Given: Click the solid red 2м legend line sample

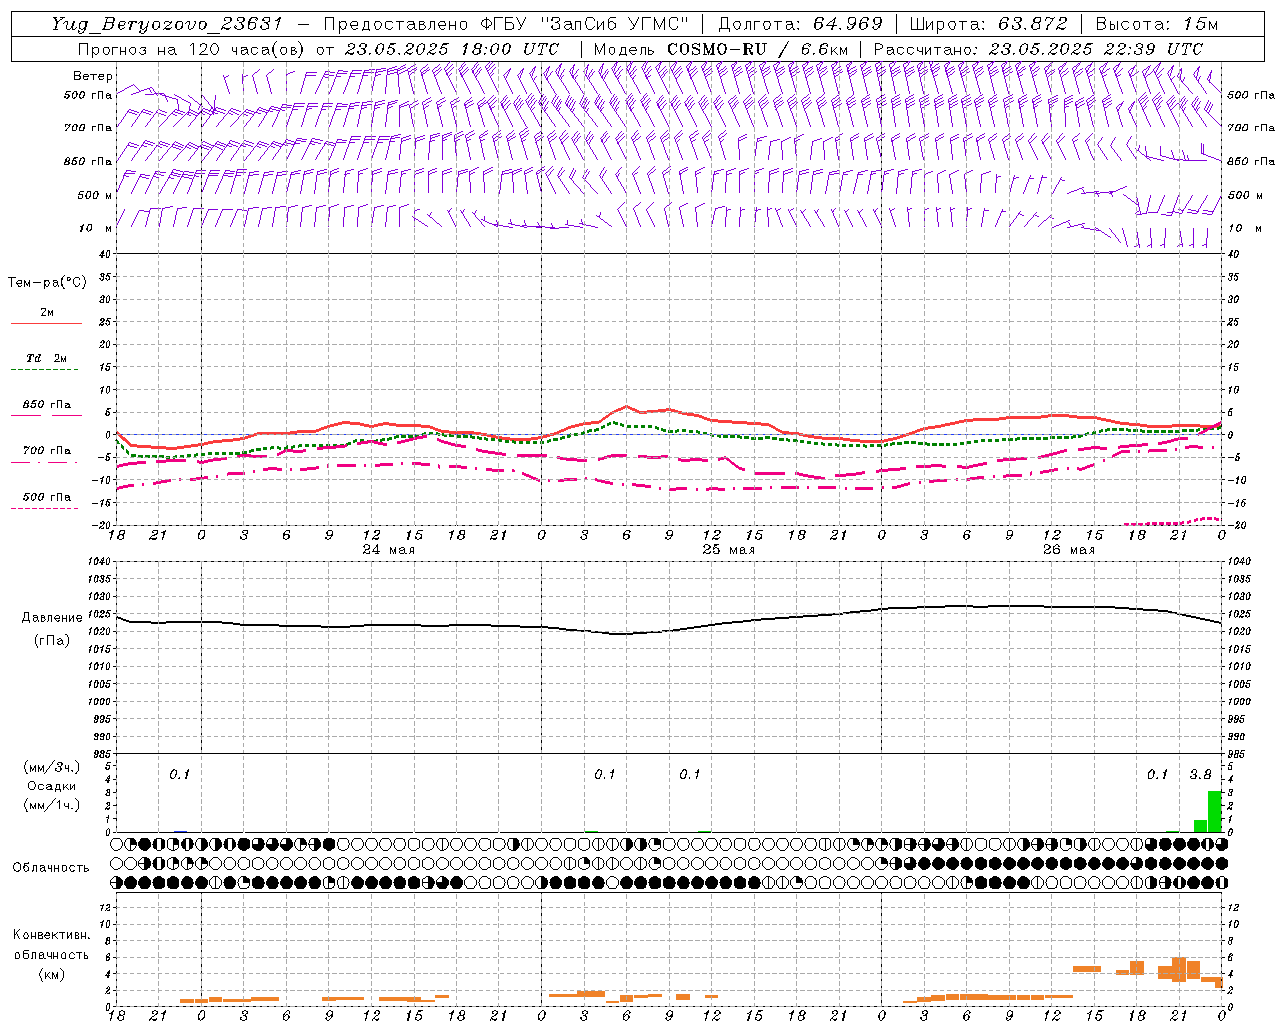Looking at the screenshot, I should (46, 324).
